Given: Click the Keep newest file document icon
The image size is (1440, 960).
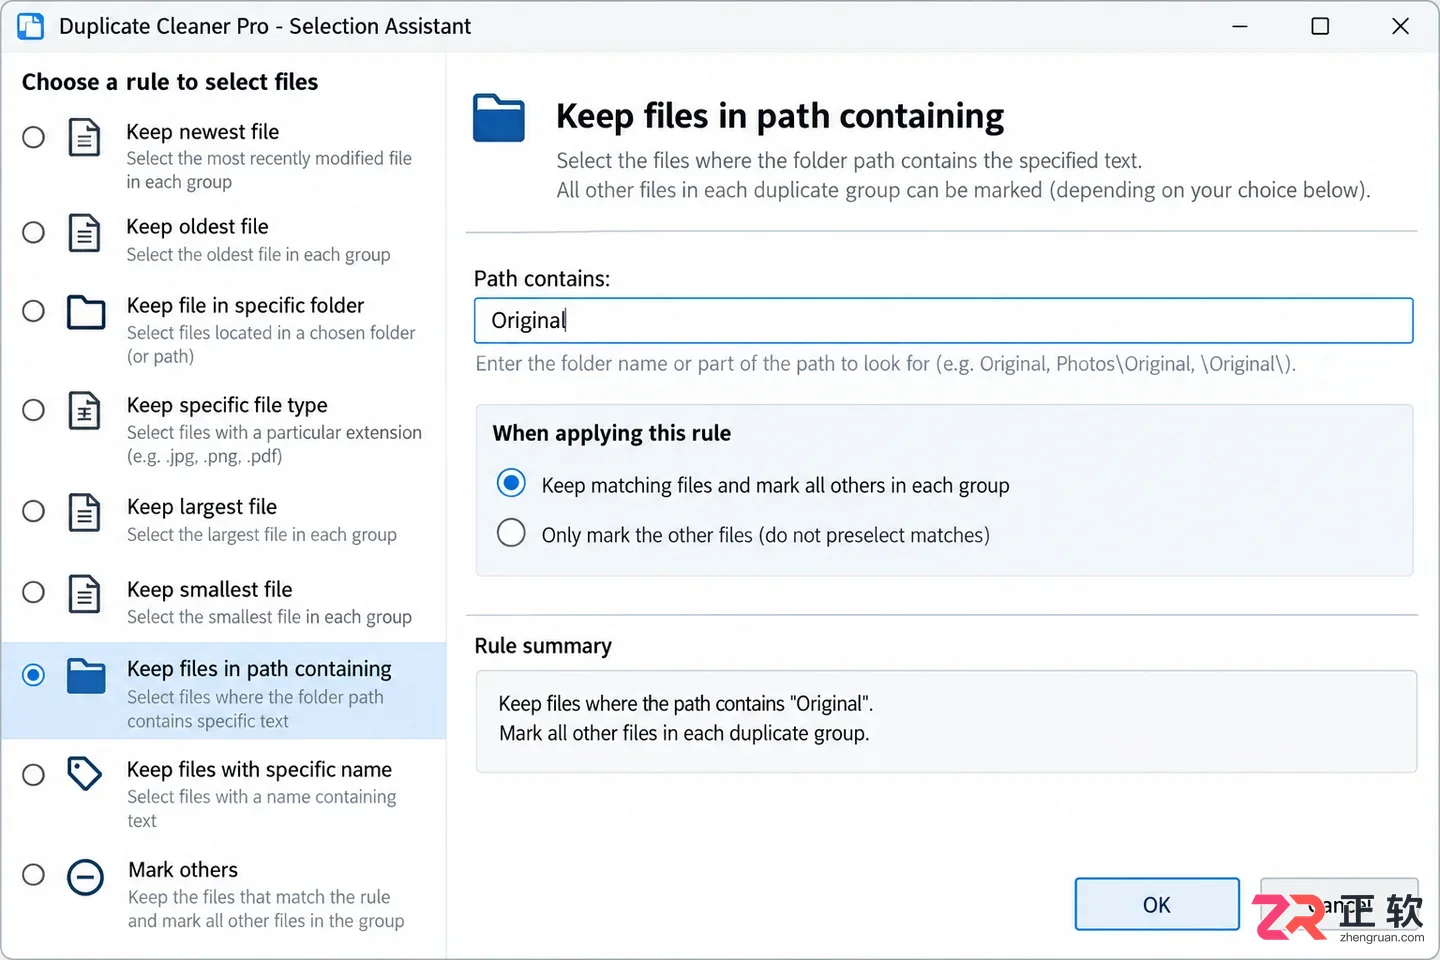Looking at the screenshot, I should (x=84, y=137).
